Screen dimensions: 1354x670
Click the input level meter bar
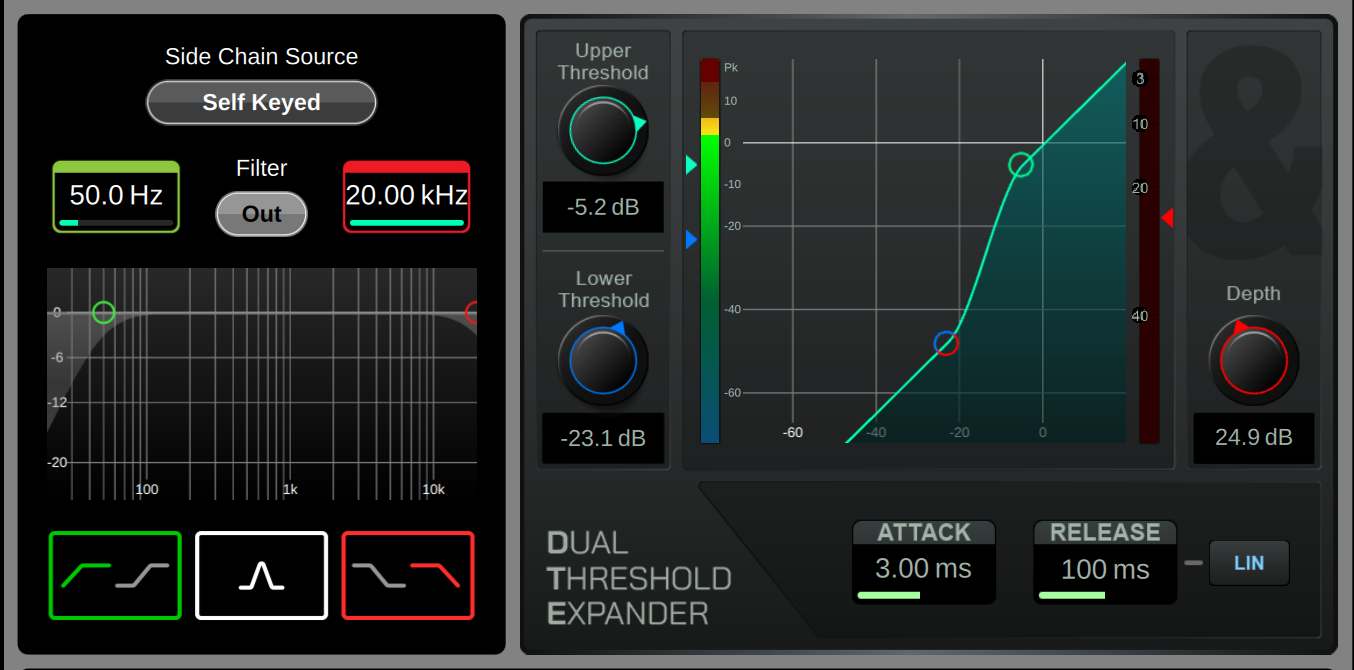710,250
